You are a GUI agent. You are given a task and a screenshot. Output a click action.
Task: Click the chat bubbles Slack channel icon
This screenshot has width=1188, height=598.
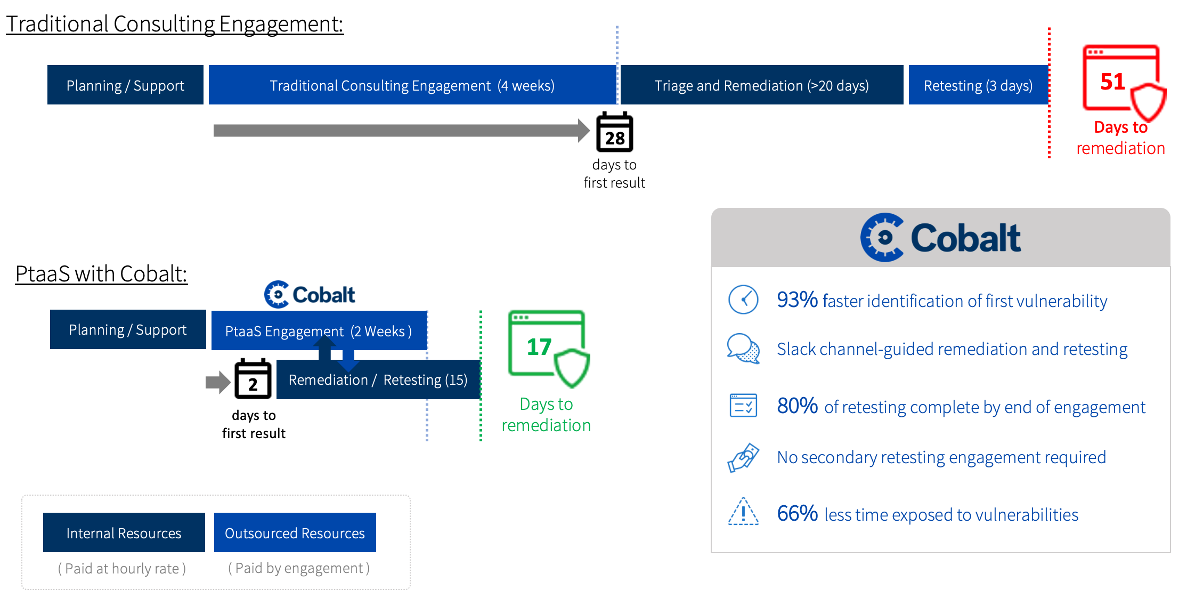pyautogui.click(x=743, y=349)
